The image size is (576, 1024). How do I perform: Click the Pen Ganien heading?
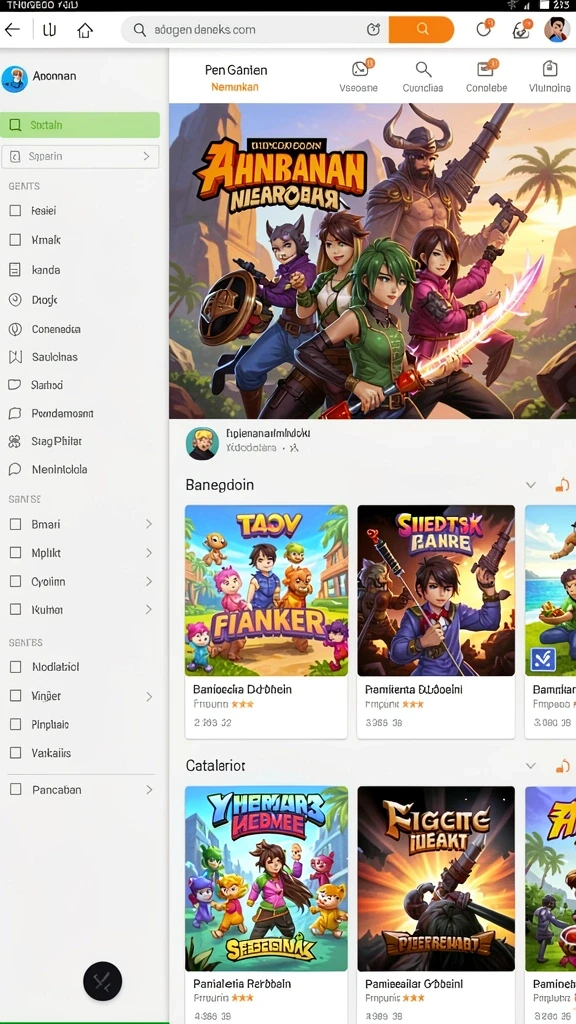click(236, 70)
